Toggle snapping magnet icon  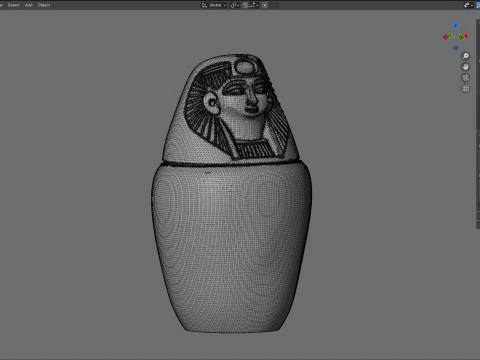(x=245, y=5)
